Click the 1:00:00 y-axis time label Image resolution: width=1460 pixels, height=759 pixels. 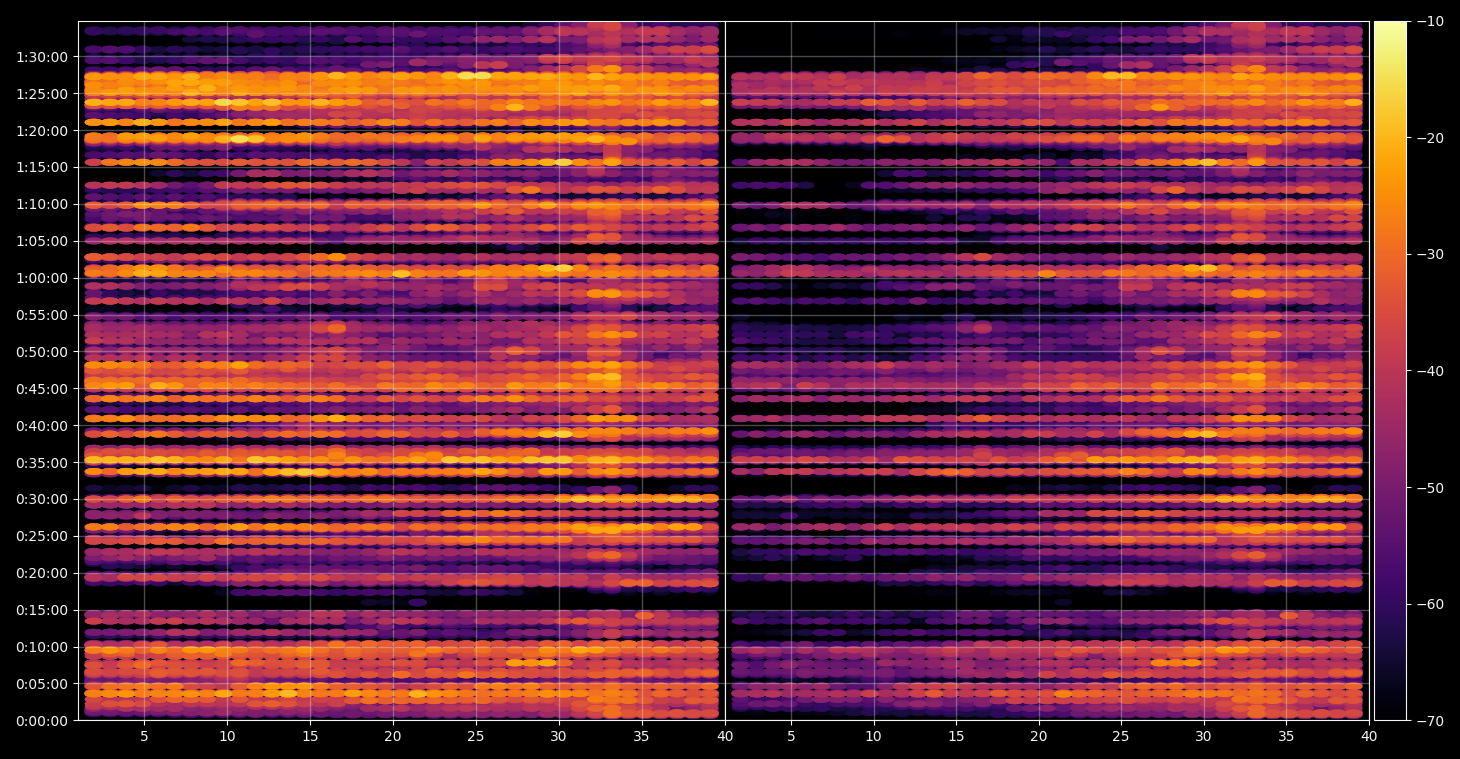[x=41, y=278]
